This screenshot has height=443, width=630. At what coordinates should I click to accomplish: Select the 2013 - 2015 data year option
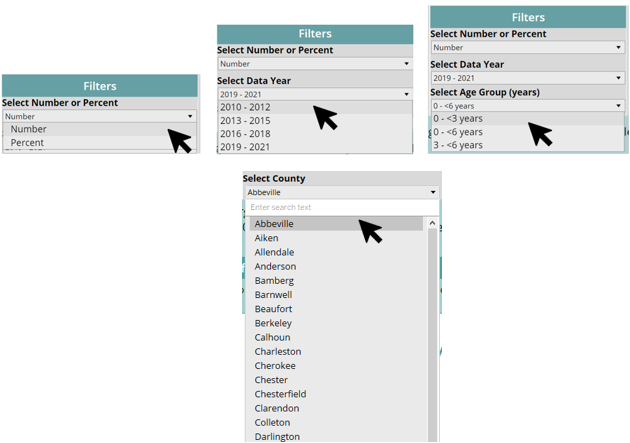click(245, 121)
